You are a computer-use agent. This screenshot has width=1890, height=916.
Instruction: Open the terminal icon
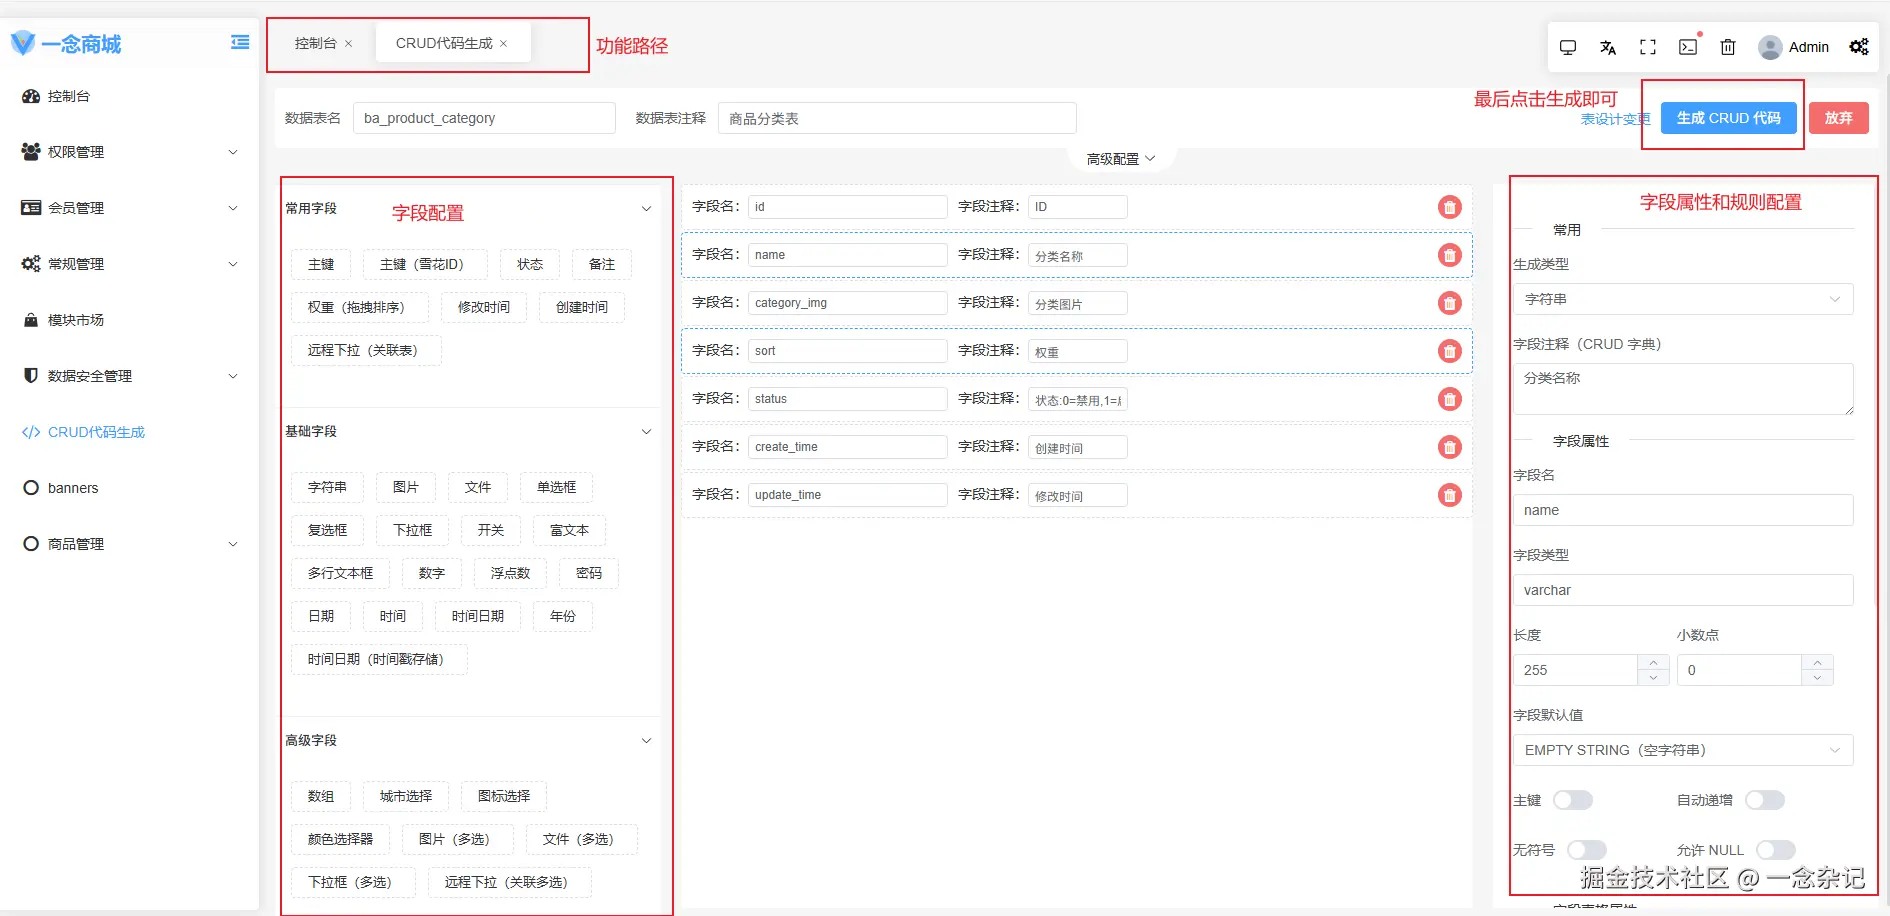pyautogui.click(x=1688, y=47)
